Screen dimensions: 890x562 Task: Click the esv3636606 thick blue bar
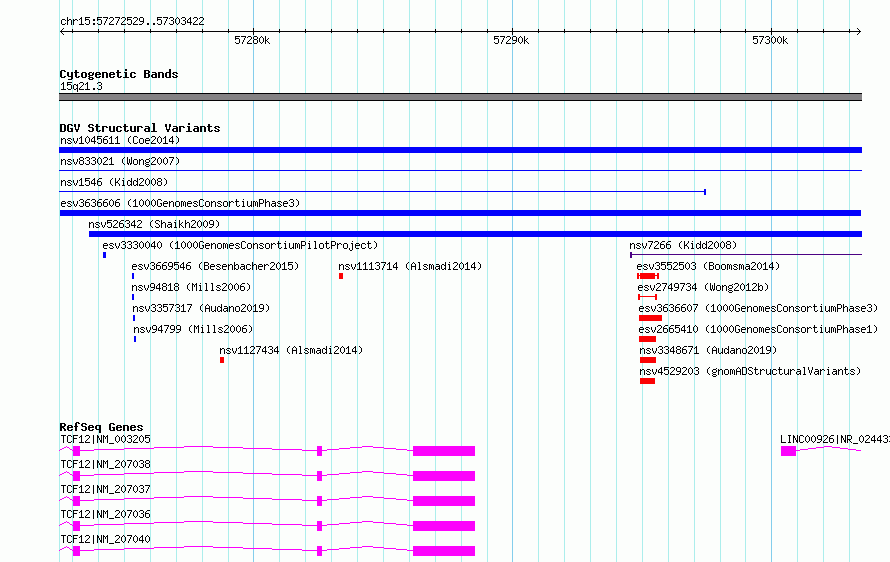pyautogui.click(x=460, y=213)
